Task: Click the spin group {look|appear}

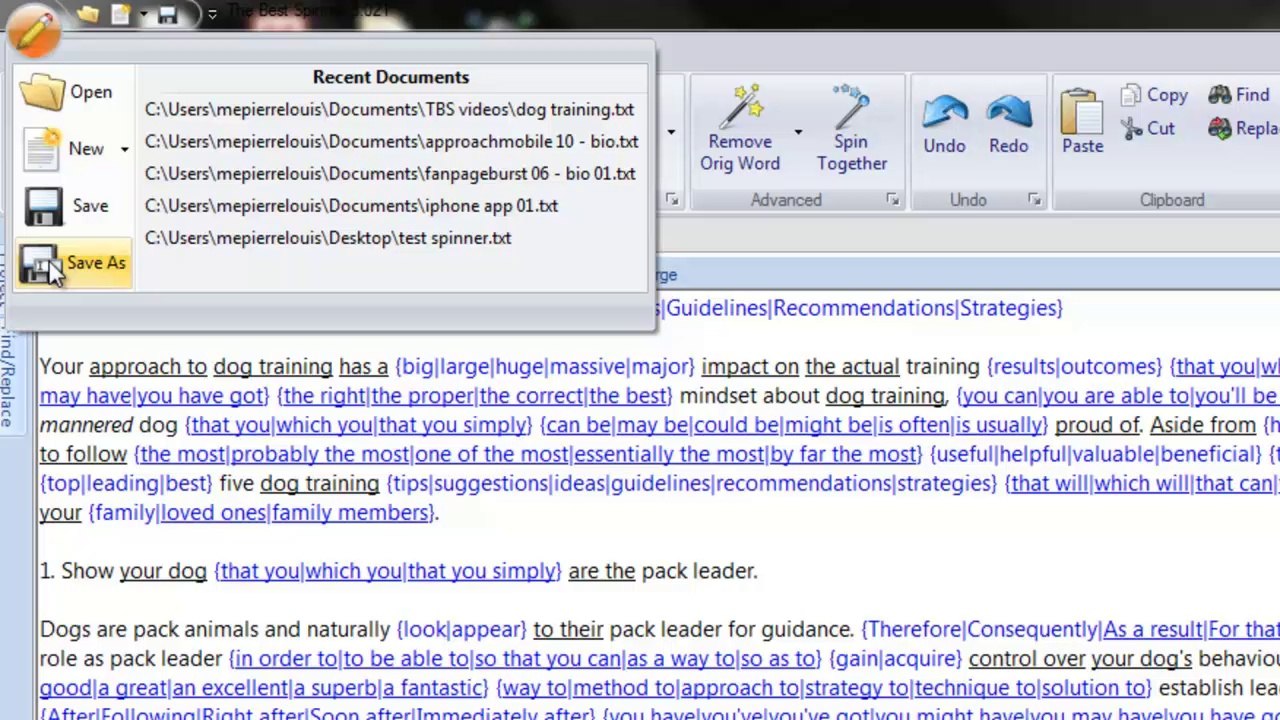Action: [x=461, y=630]
